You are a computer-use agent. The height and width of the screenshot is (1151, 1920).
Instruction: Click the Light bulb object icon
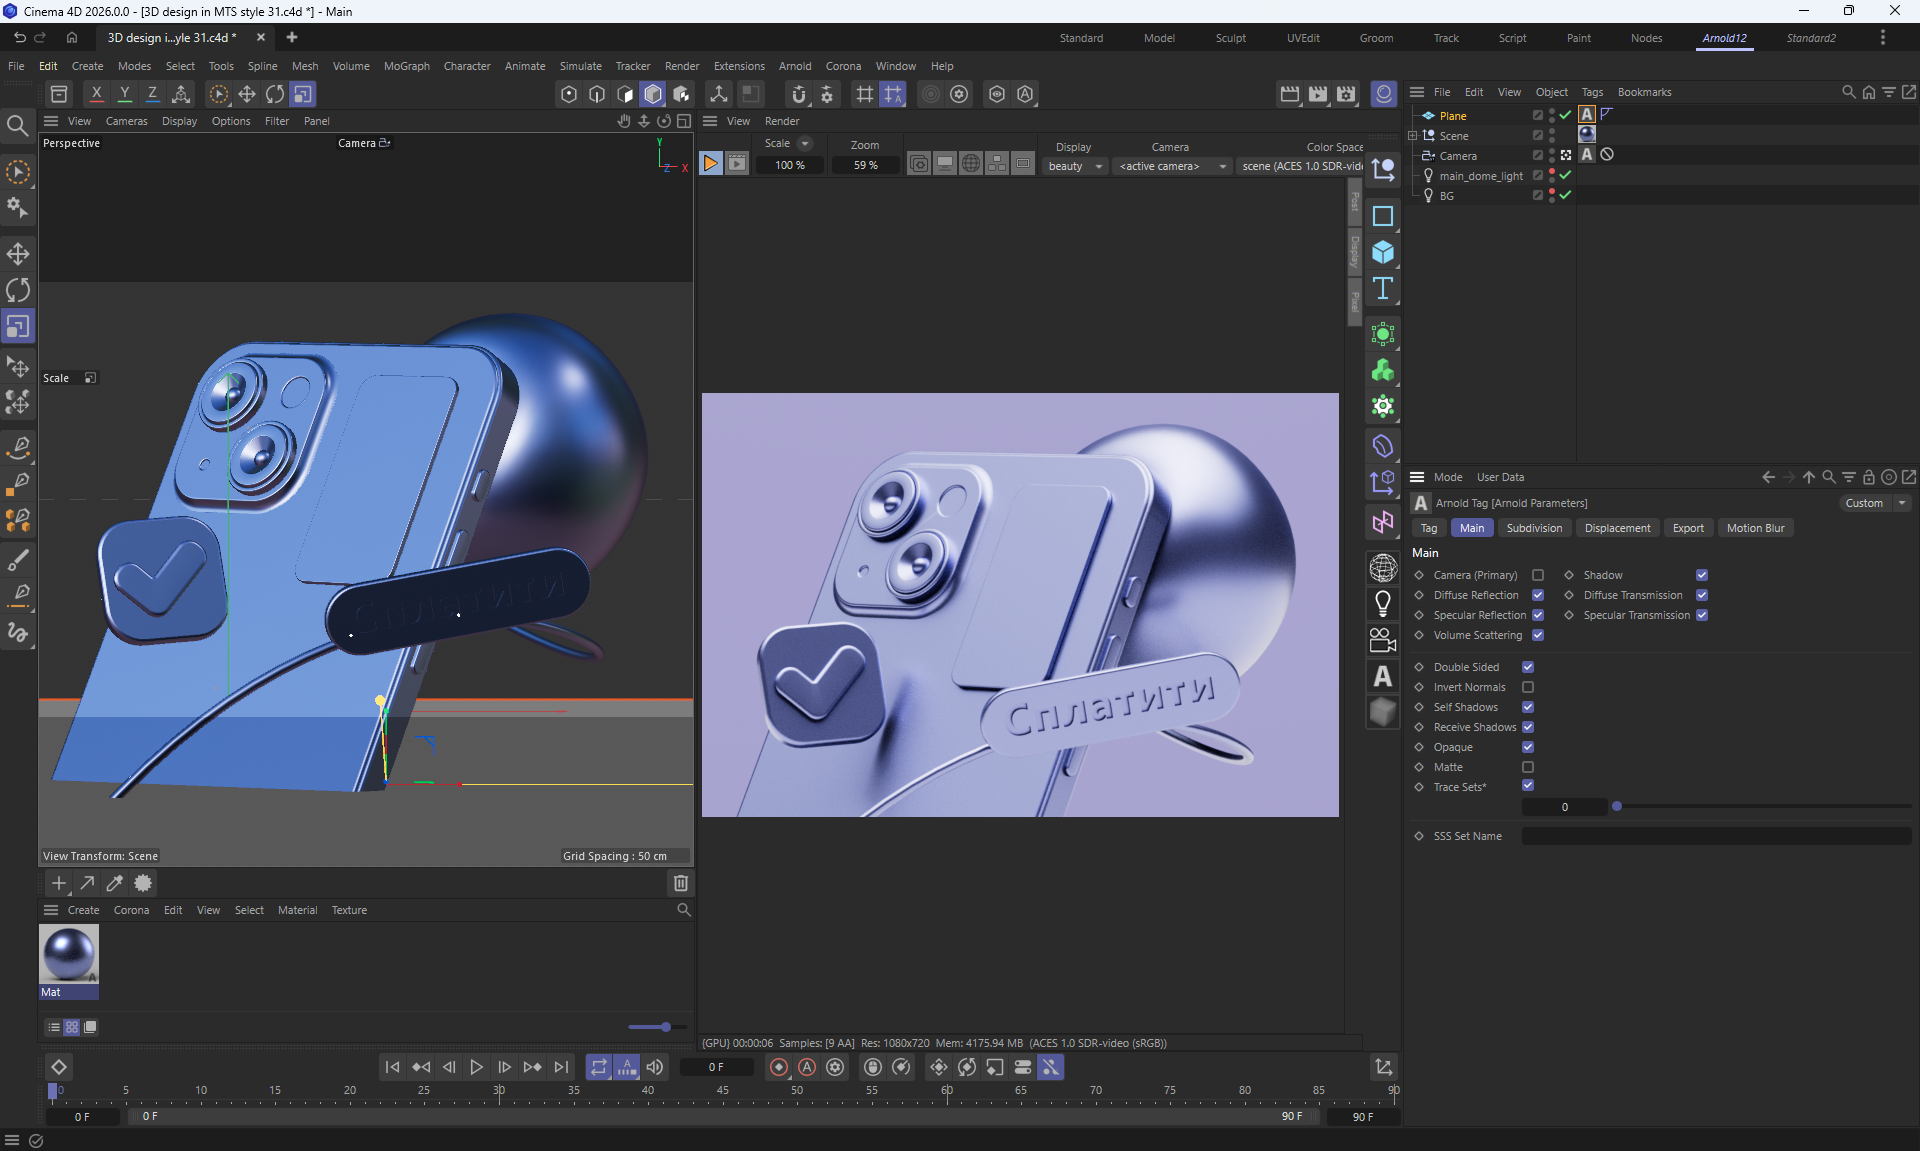click(1383, 603)
